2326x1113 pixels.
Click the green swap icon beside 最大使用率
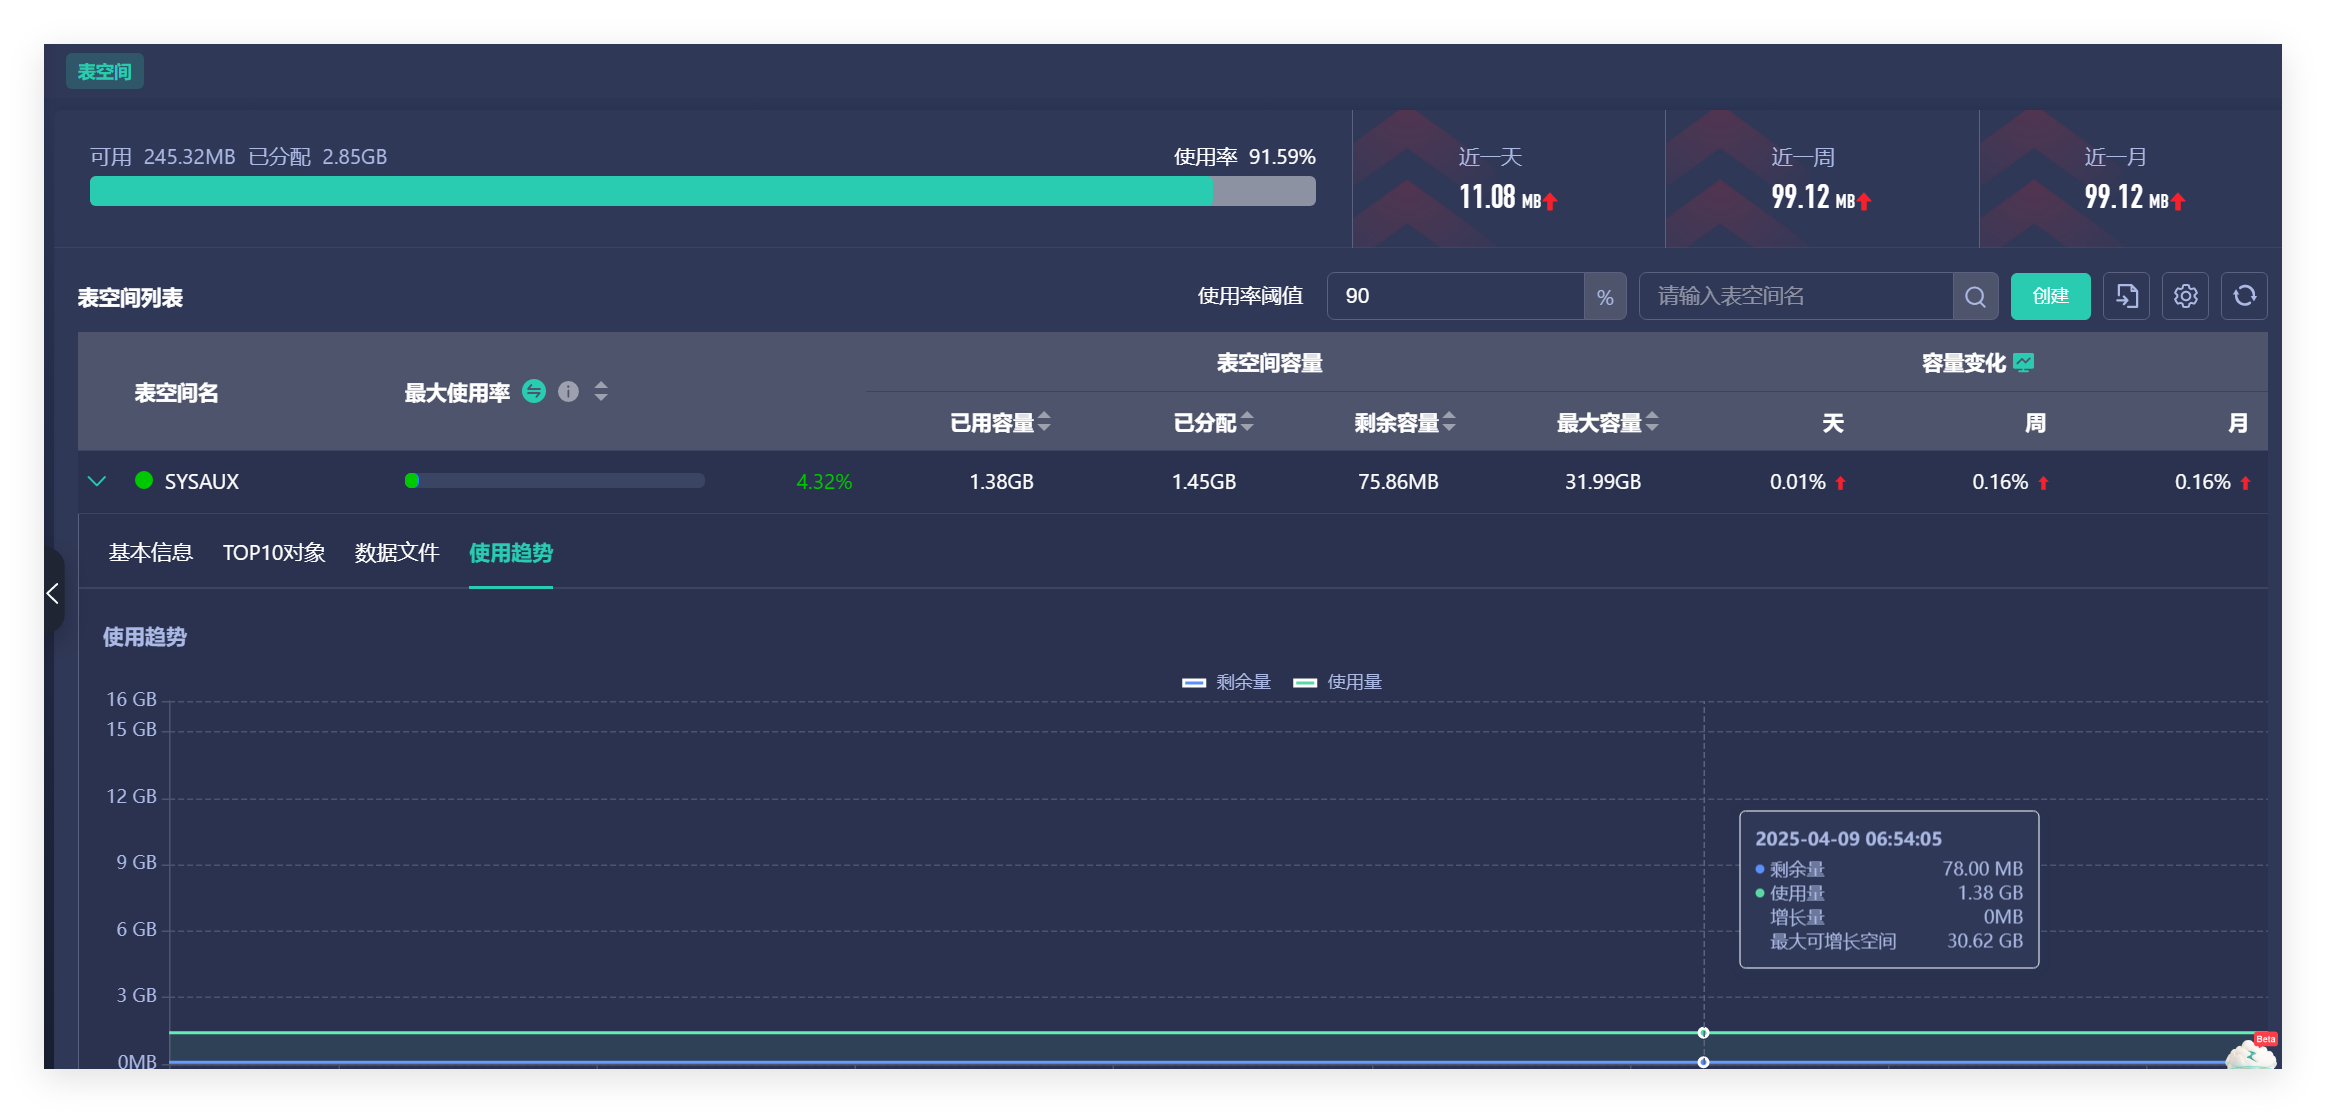click(x=534, y=392)
